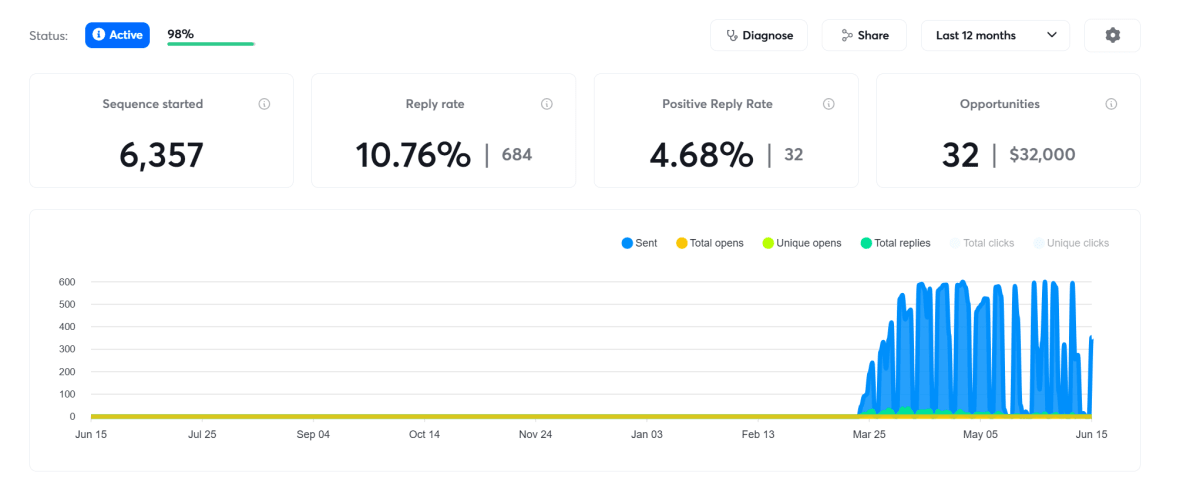The height and width of the screenshot is (485, 1200).
Task: Click the Opportunities card title
Action: pos(999,104)
